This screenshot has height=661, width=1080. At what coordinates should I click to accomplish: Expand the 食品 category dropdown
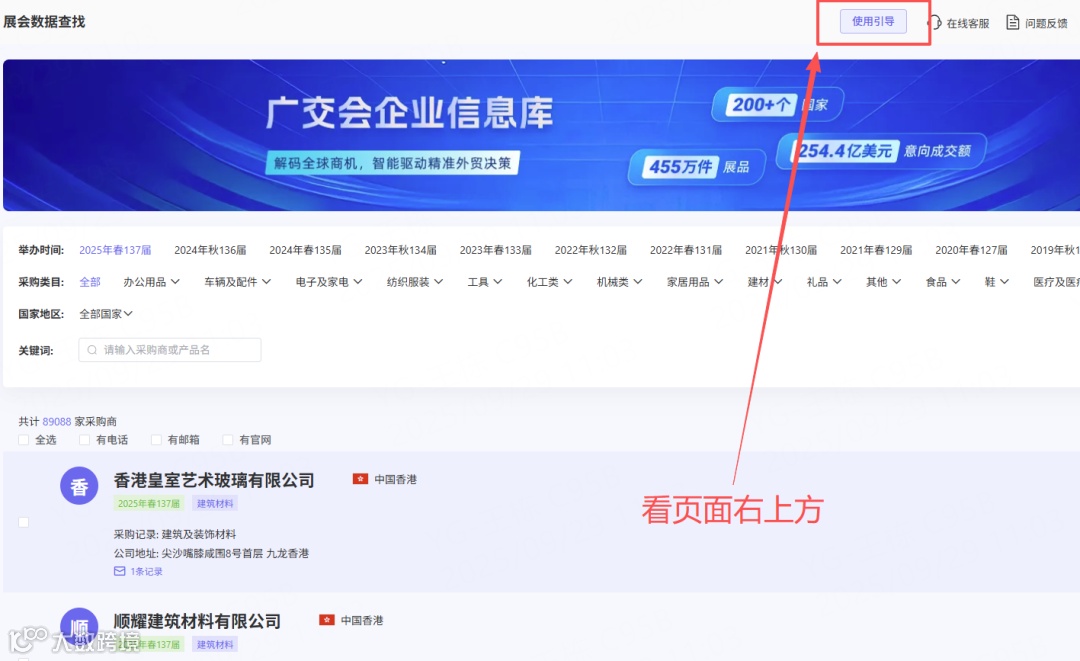(x=942, y=282)
